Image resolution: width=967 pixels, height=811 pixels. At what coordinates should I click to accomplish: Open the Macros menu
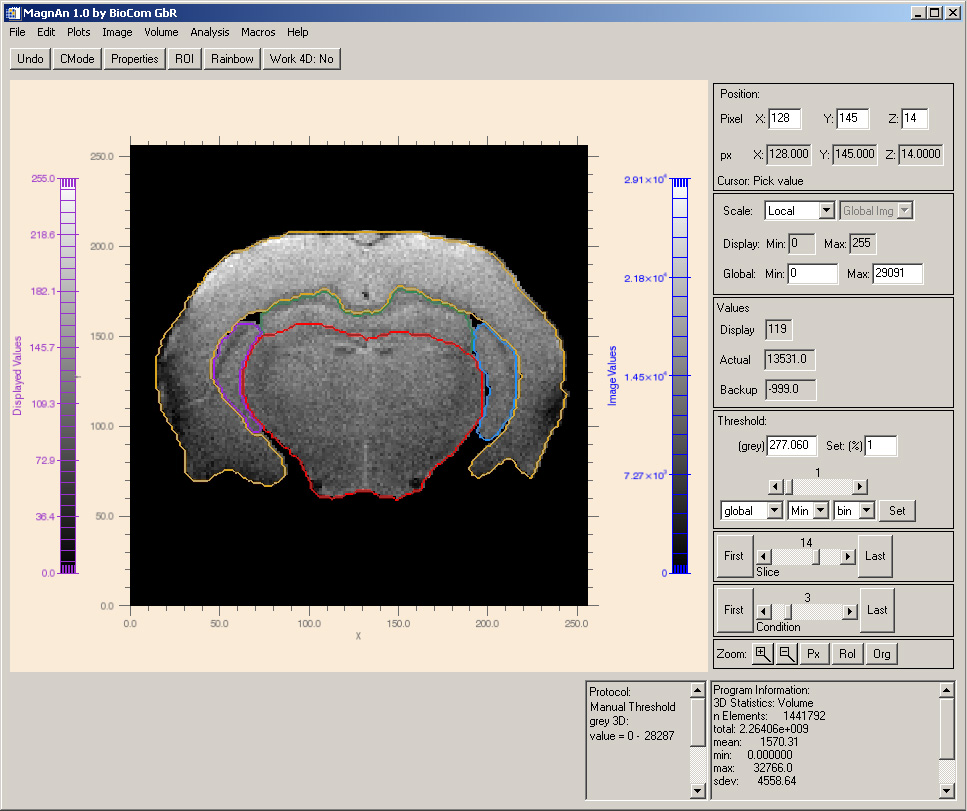(x=258, y=32)
